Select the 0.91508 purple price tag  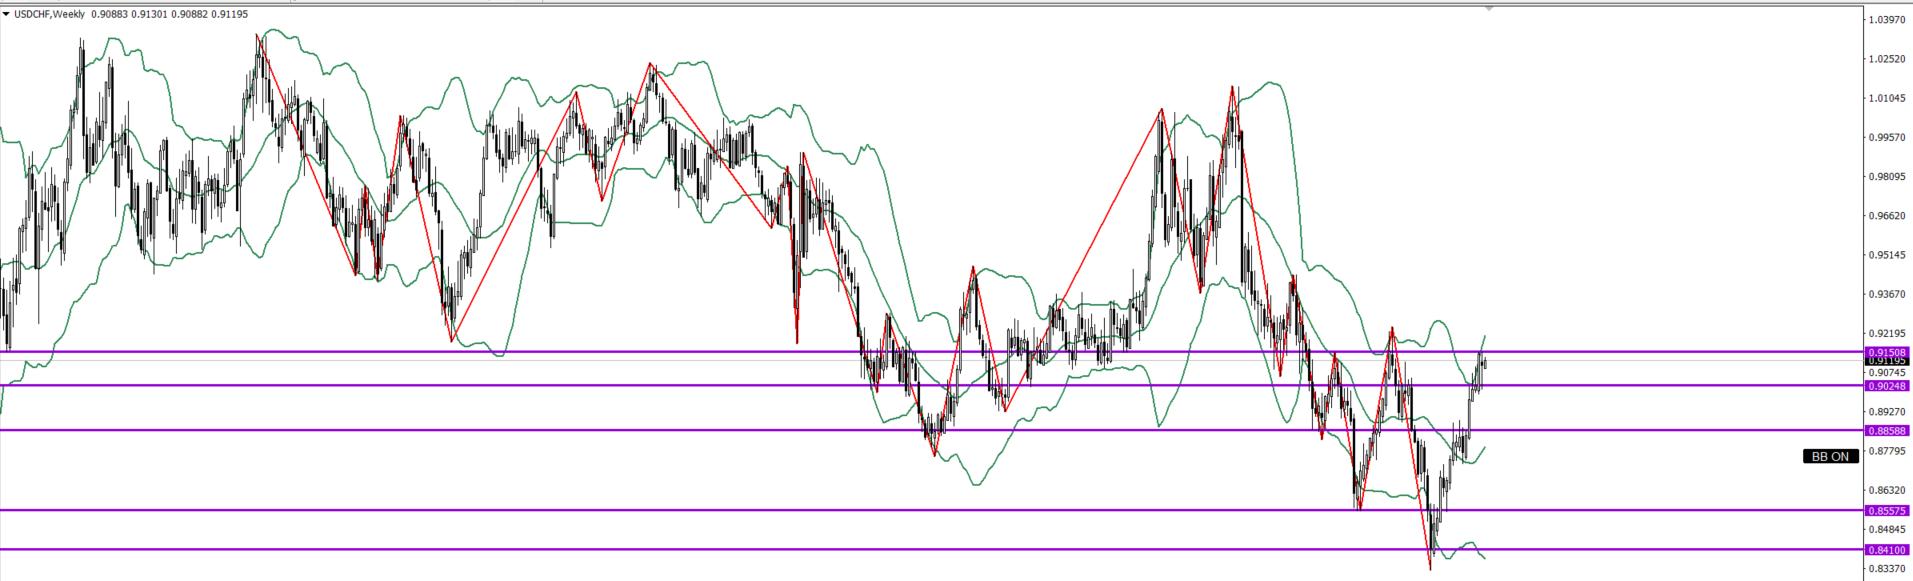1887,352
